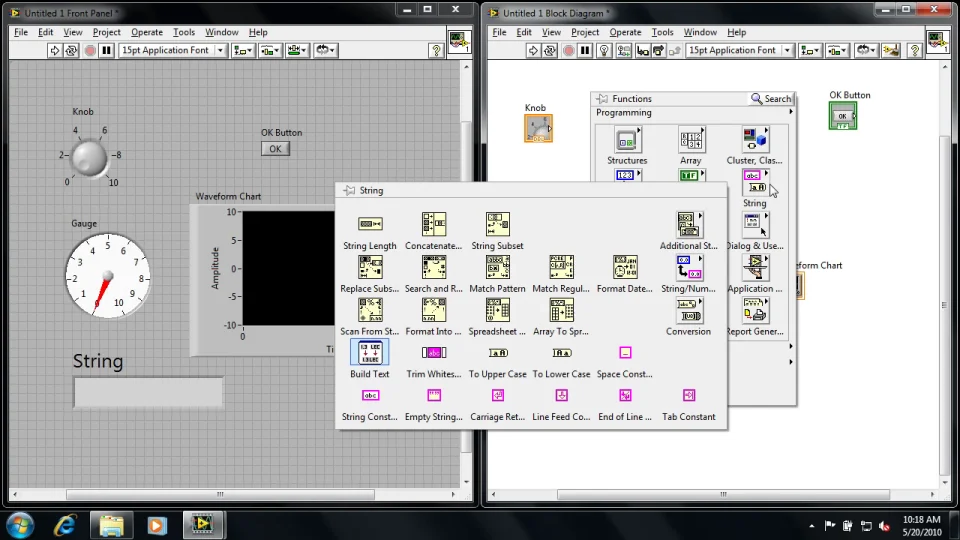Toggle the OK Button on Front Panel
The image size is (960, 540).
[x=274, y=149]
